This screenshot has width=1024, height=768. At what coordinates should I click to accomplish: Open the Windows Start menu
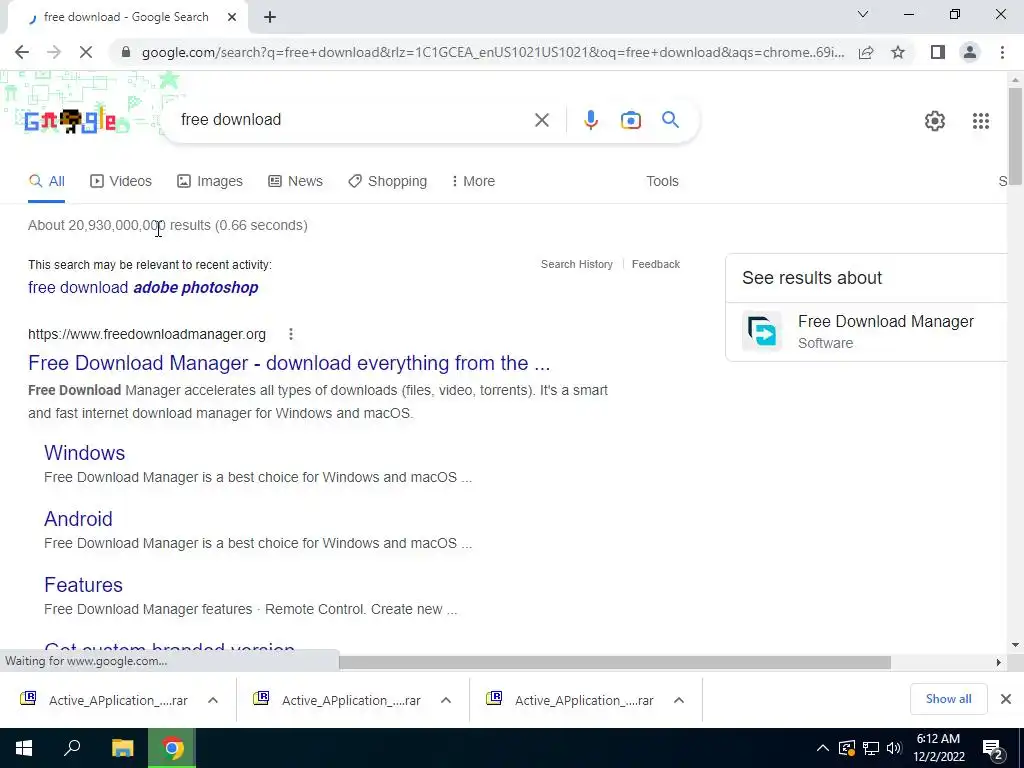[24, 748]
